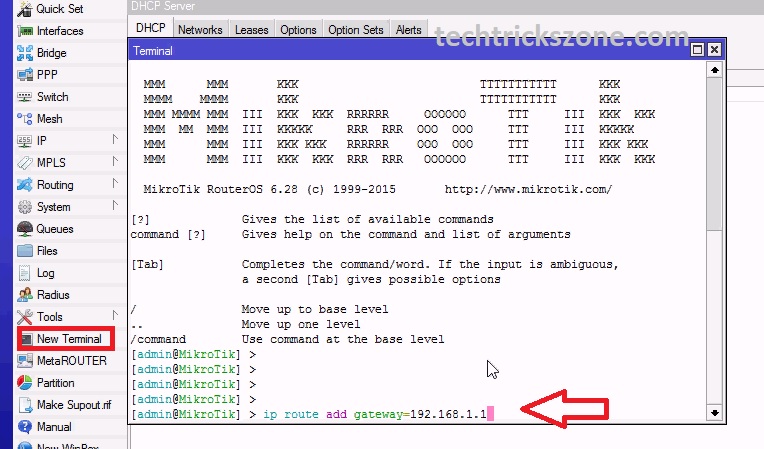764x449 pixels.
Task: Expand the System submenu arrow
Action: tap(115, 207)
